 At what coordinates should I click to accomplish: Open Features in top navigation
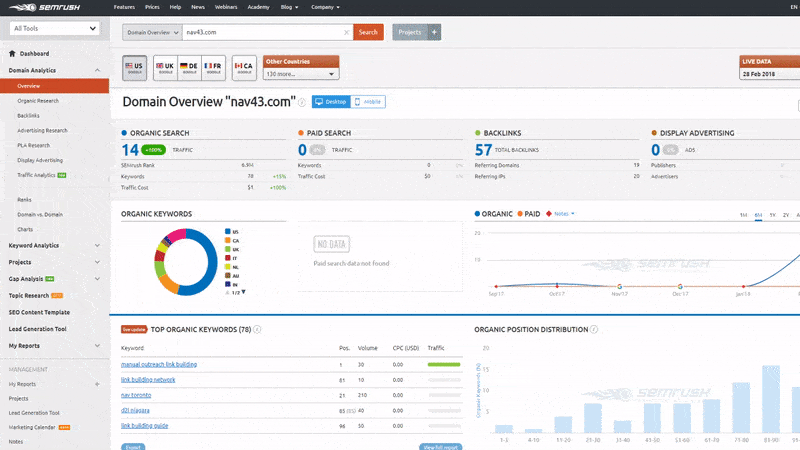point(124,7)
